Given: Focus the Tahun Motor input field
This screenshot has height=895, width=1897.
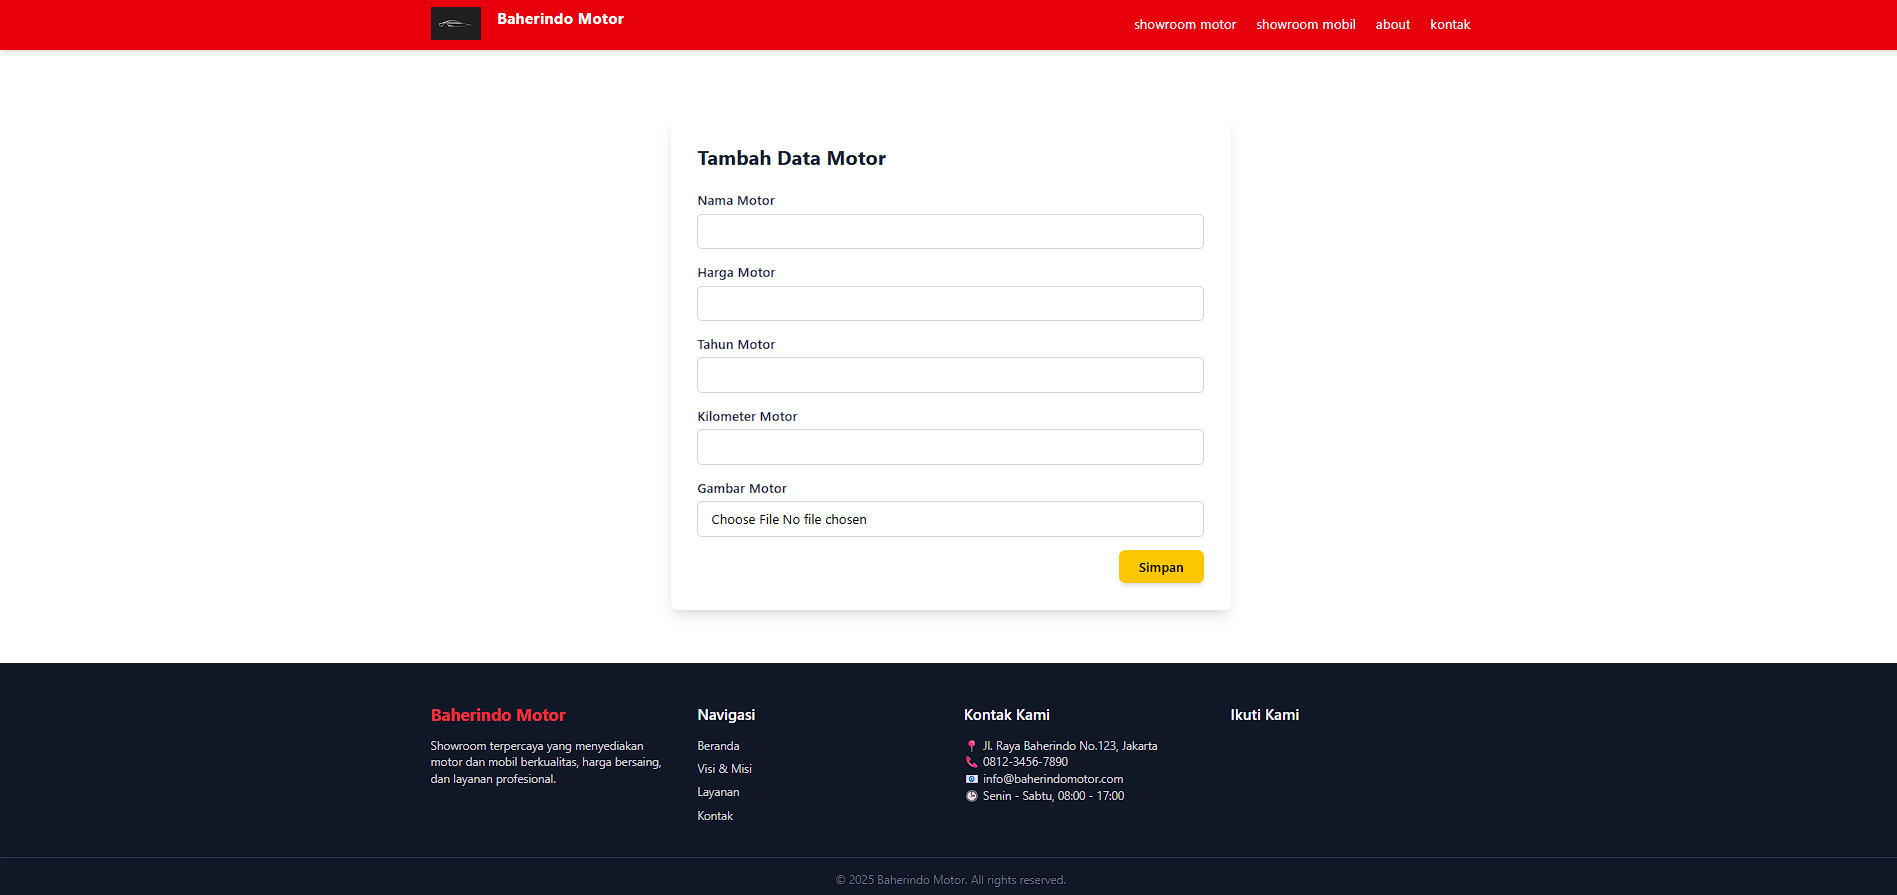Looking at the screenshot, I should coord(950,375).
